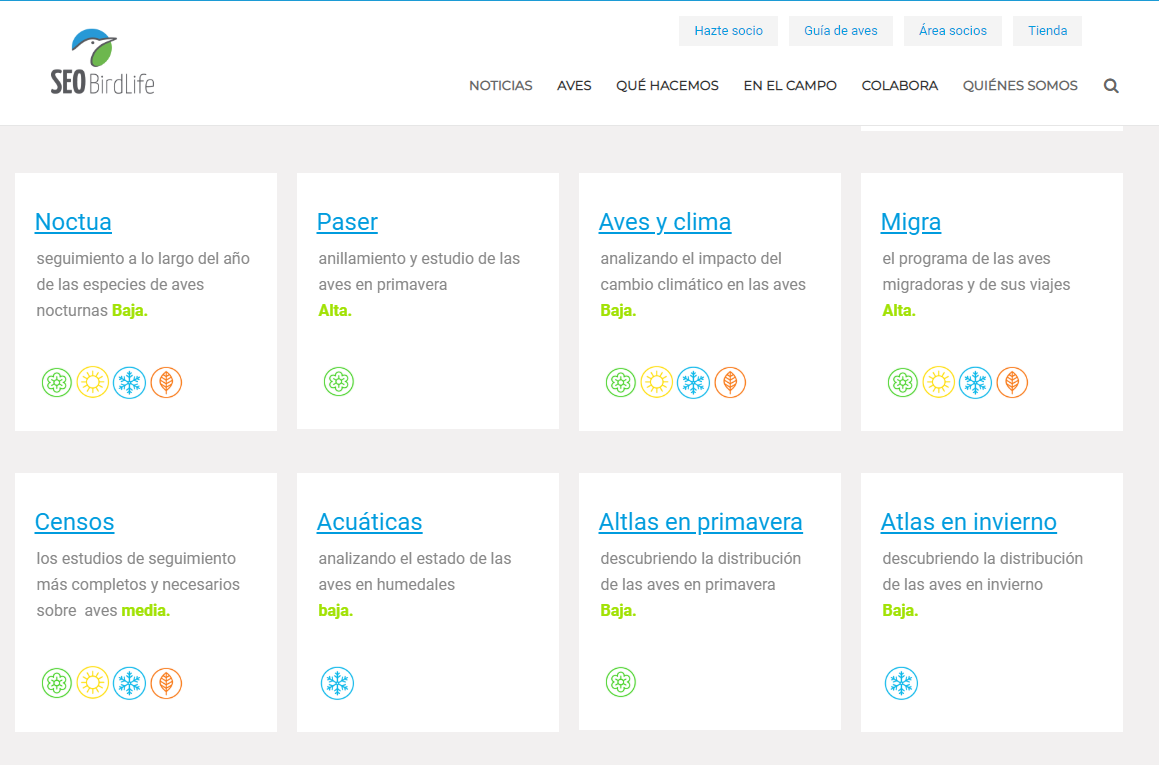Click the Guía de aves button
This screenshot has width=1159, height=765.
pos(841,31)
